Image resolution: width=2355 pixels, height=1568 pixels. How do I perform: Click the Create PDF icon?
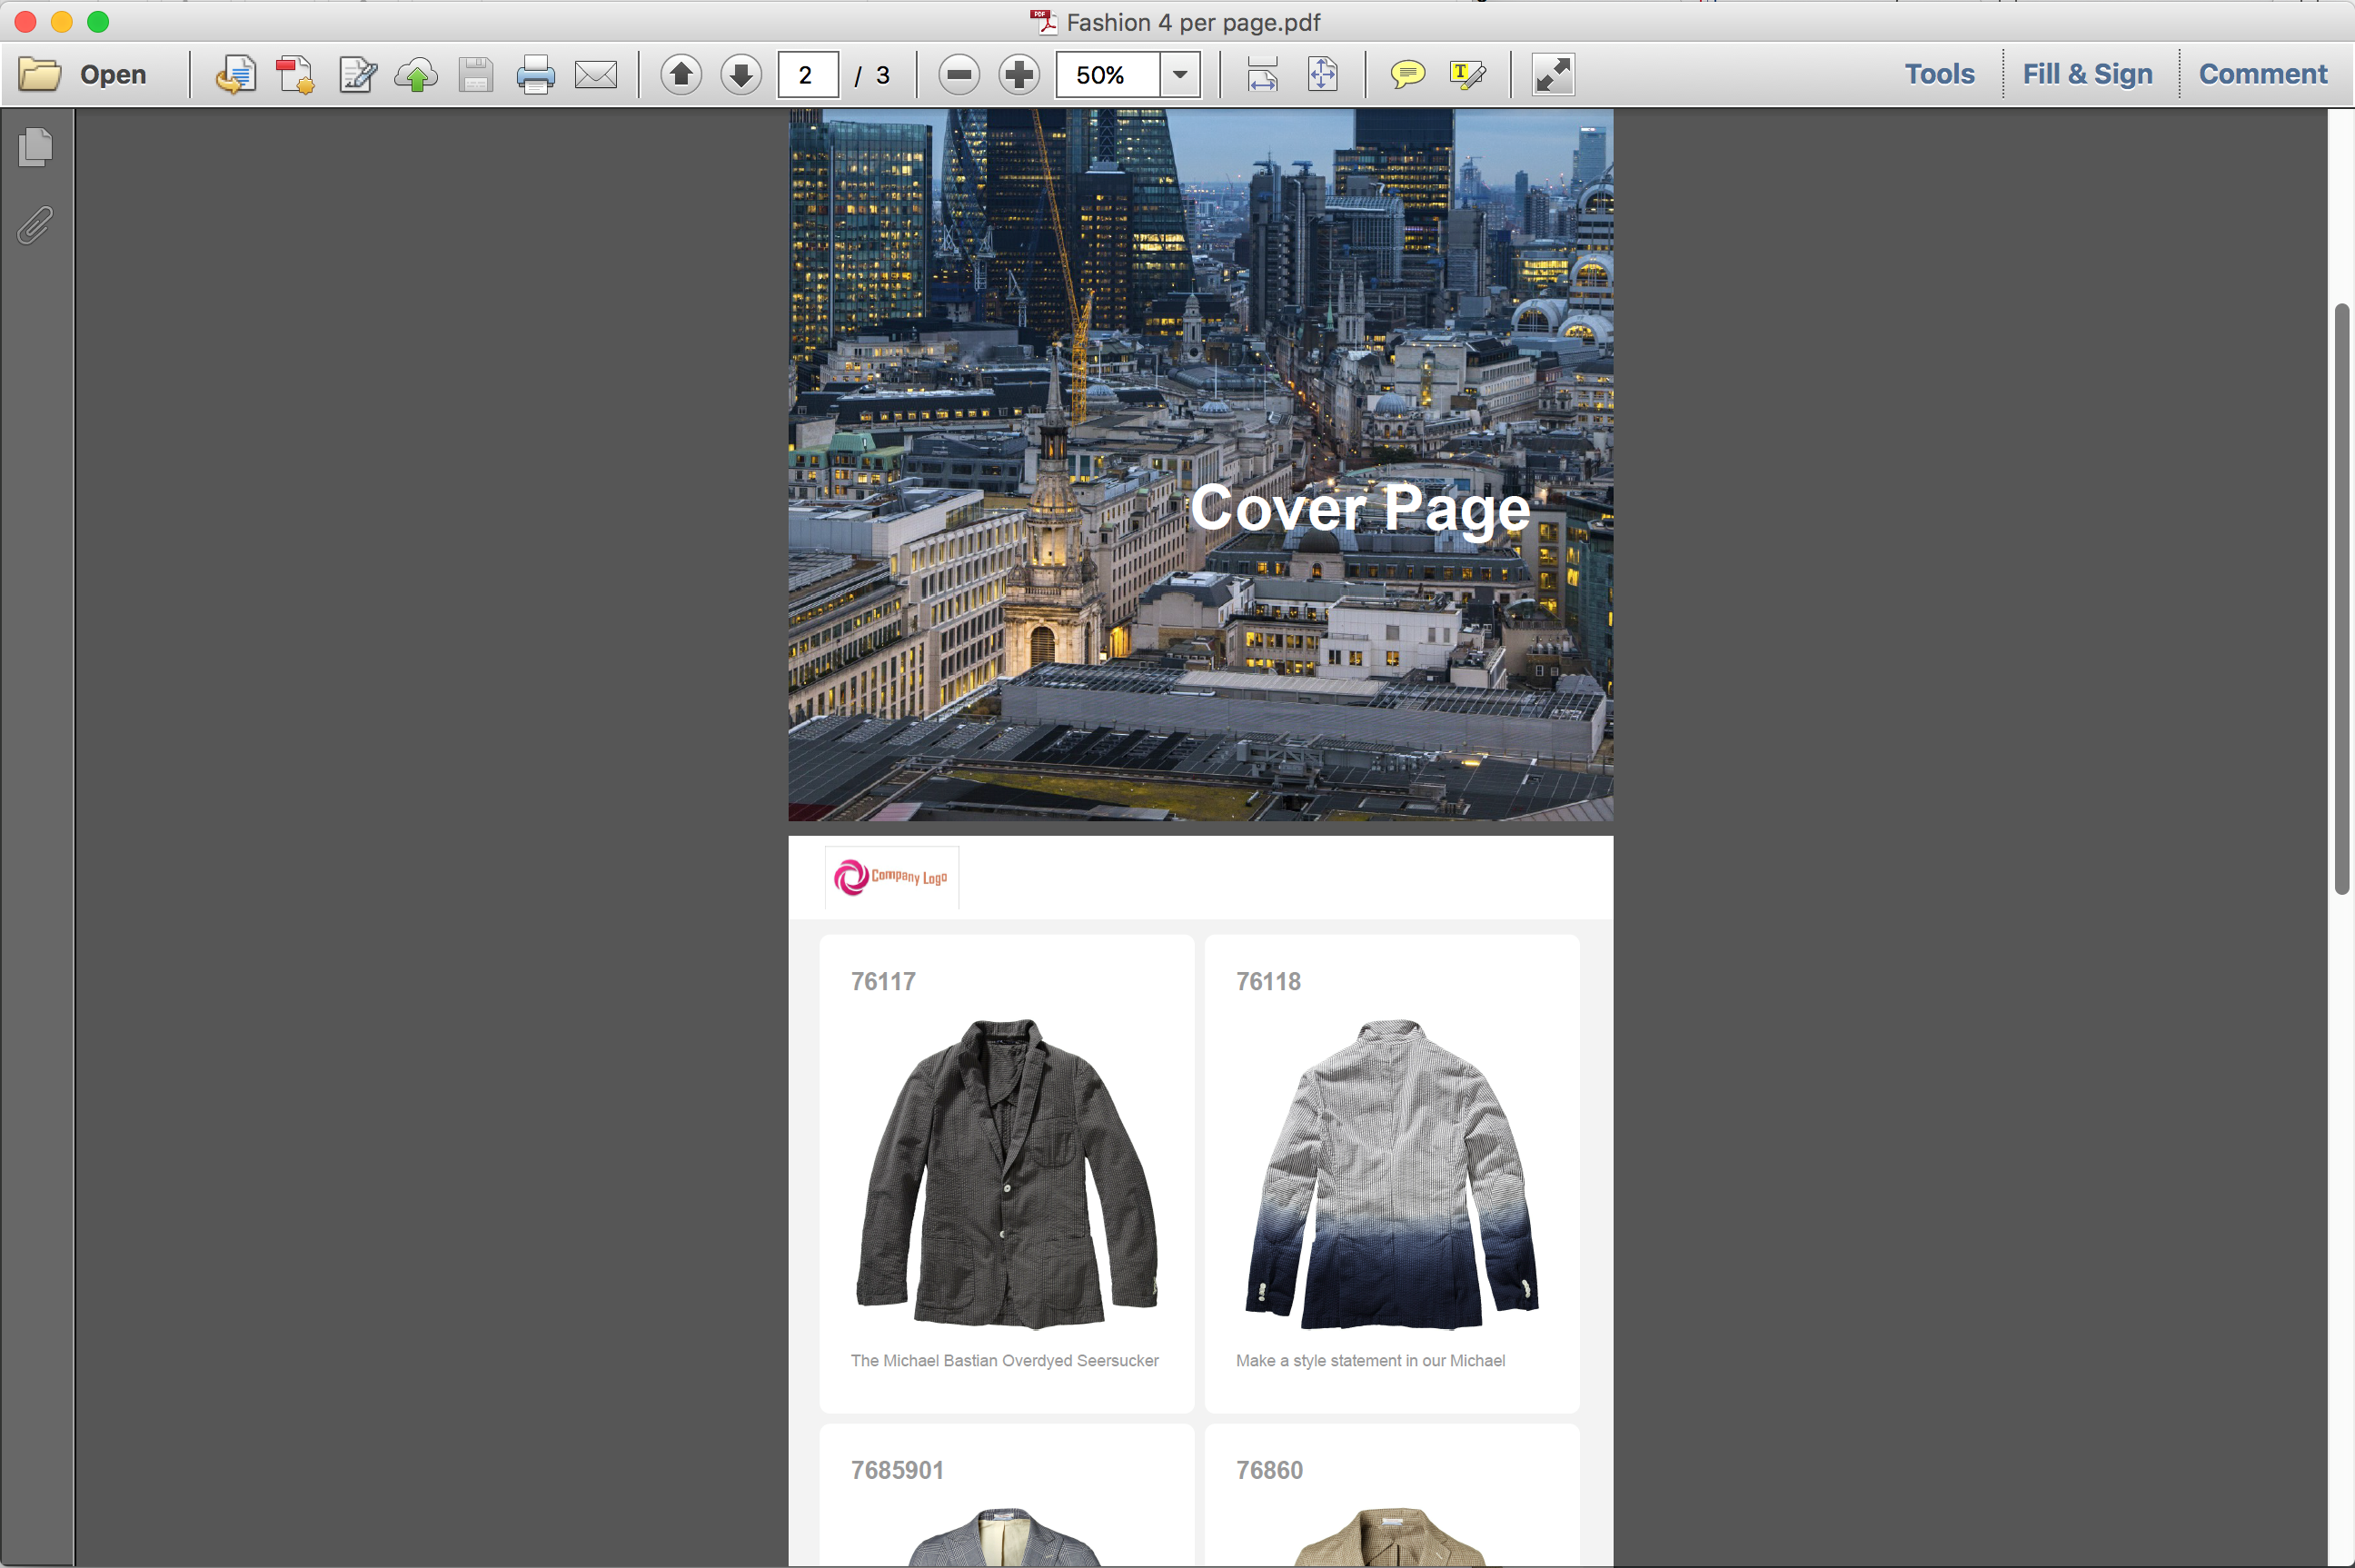click(296, 75)
